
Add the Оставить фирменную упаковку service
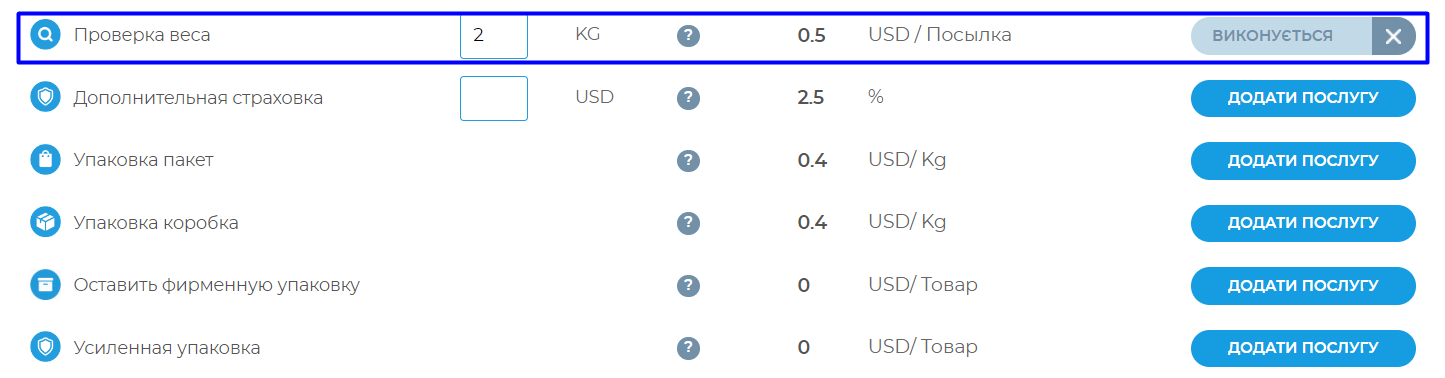click(1303, 286)
